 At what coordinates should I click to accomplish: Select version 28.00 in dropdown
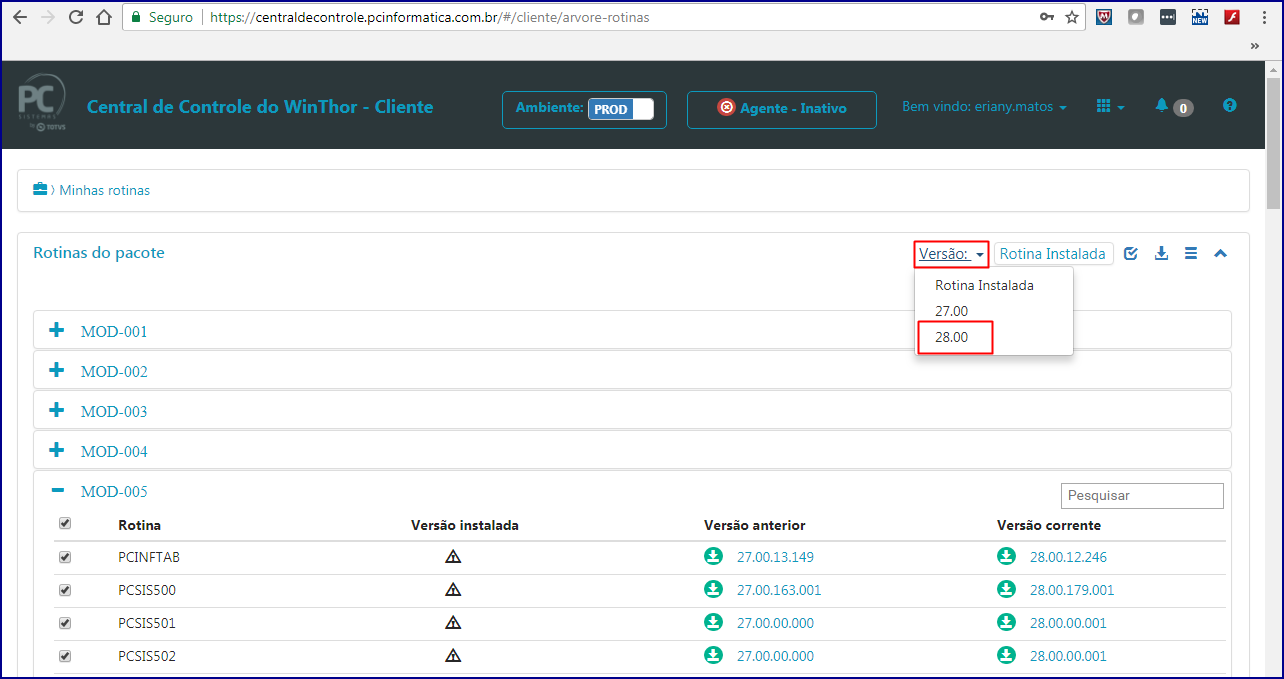click(952, 337)
